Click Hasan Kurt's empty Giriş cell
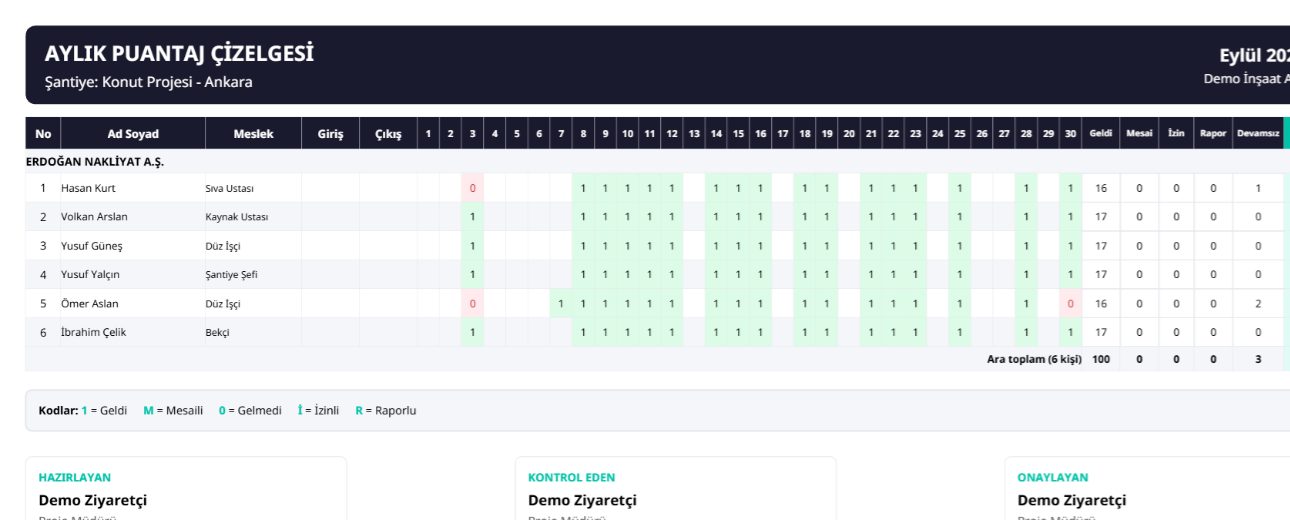Screen dimensions: 1290x520 [x=330, y=188]
